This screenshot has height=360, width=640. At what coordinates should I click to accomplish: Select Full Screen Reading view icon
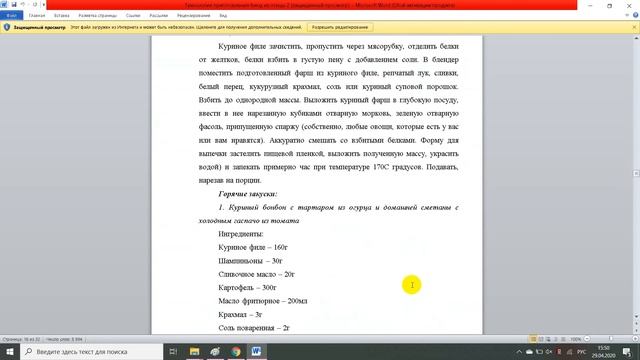(x=541, y=339)
